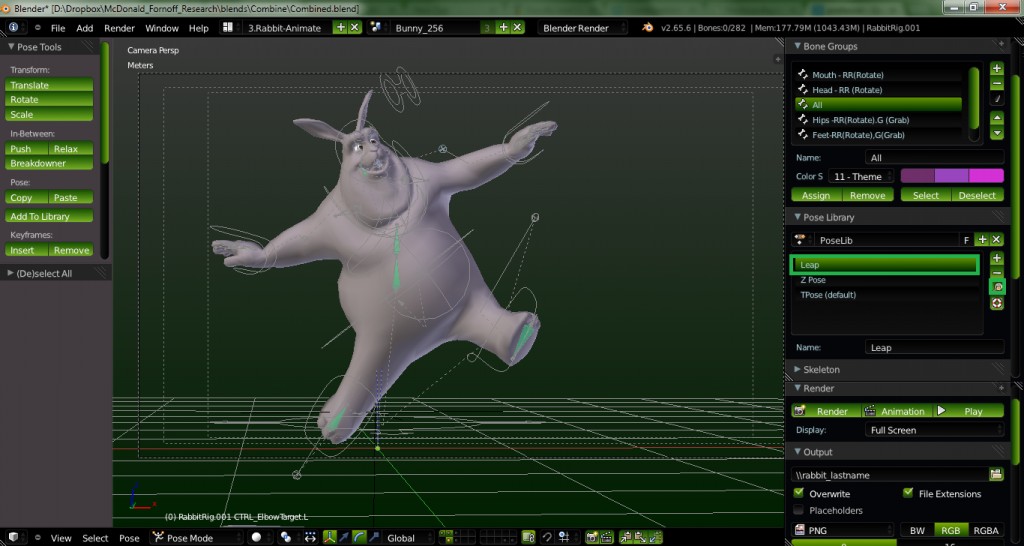The width and height of the screenshot is (1024, 546).
Task: Add a new screen layout next to 3.Rabbit-Animate
Action: (x=340, y=27)
